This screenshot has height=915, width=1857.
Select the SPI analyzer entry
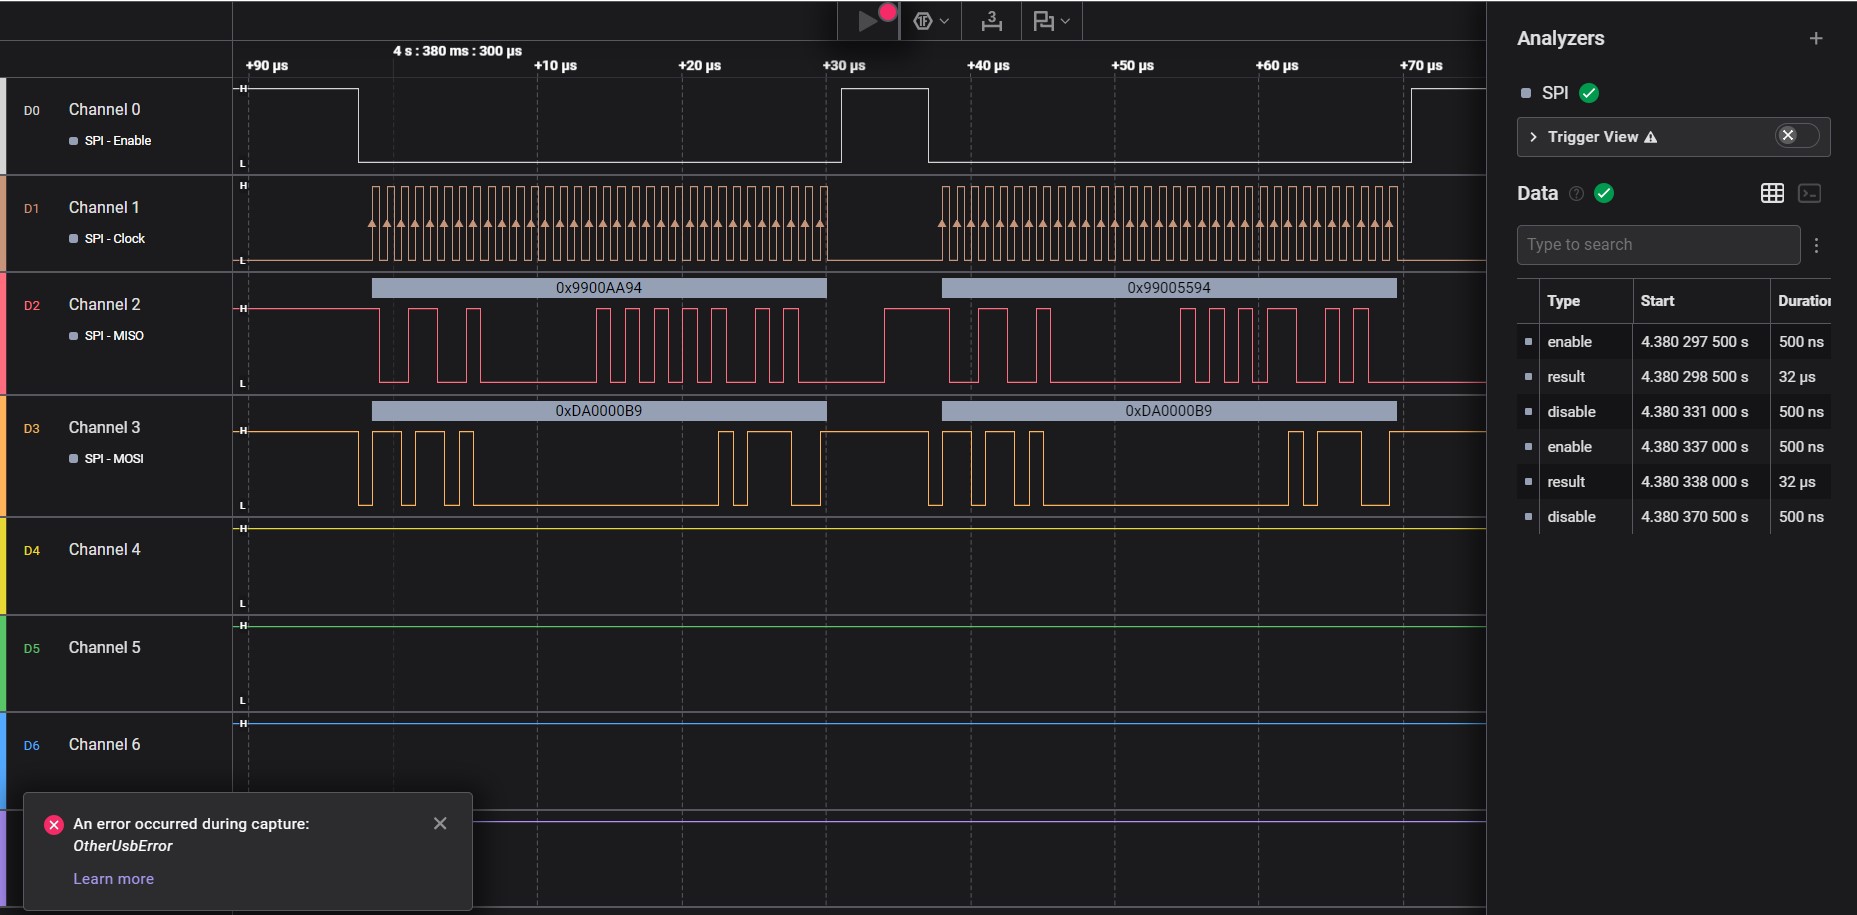pos(1555,93)
